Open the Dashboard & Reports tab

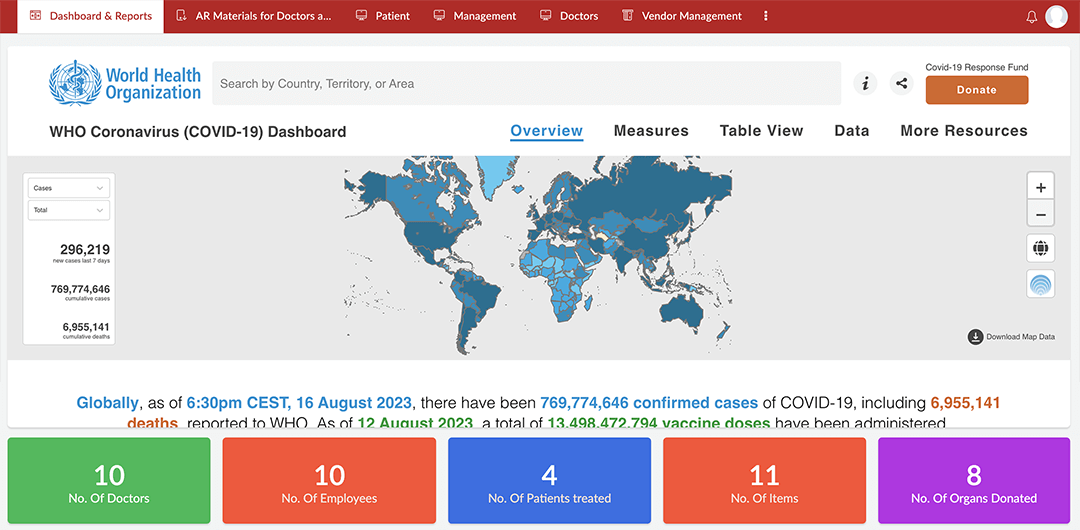pyautogui.click(x=90, y=16)
